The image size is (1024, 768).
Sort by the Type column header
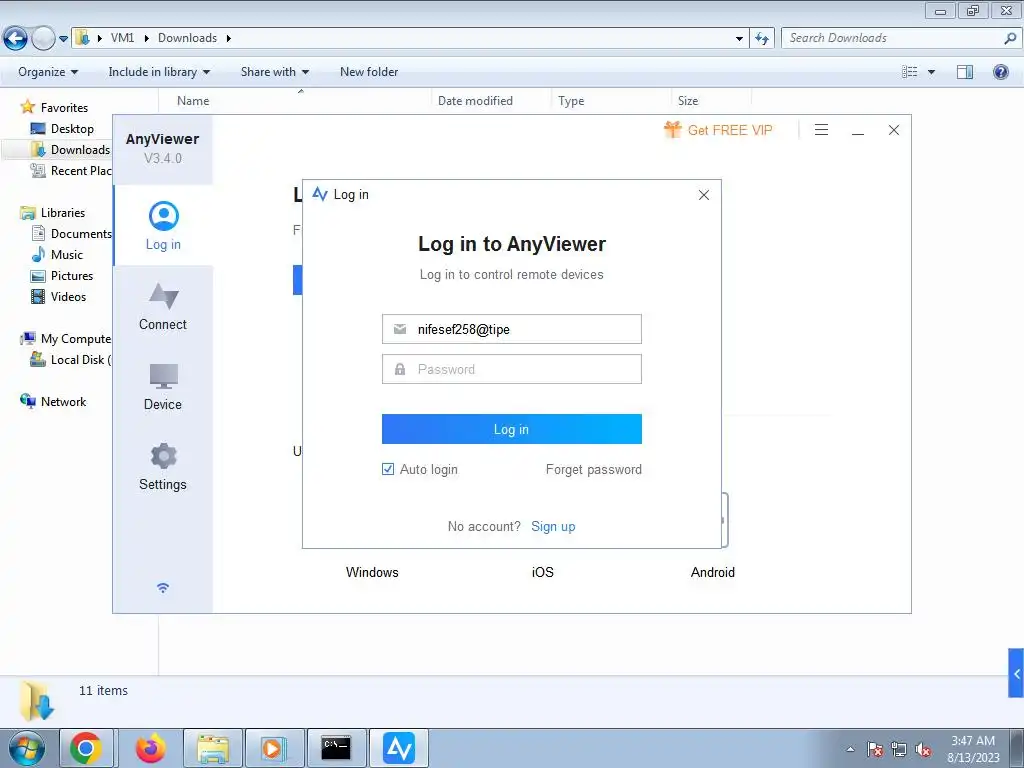click(571, 101)
